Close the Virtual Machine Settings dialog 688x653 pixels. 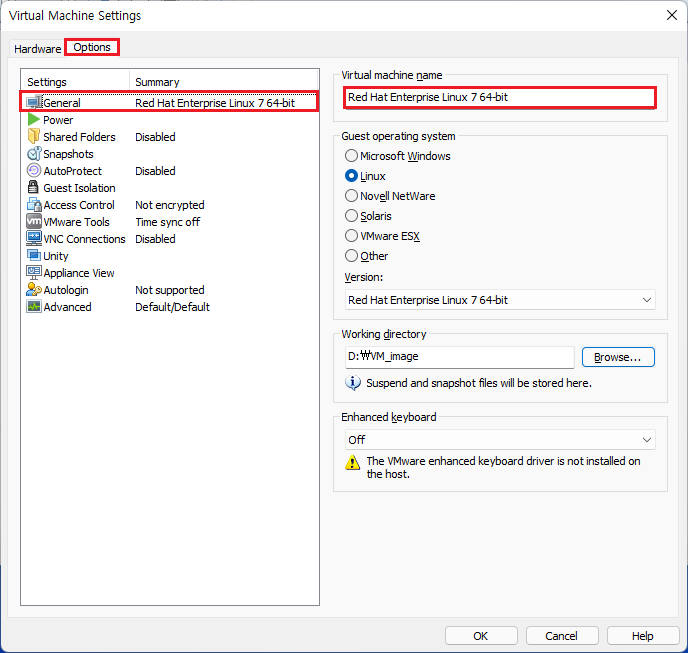[x=672, y=15]
